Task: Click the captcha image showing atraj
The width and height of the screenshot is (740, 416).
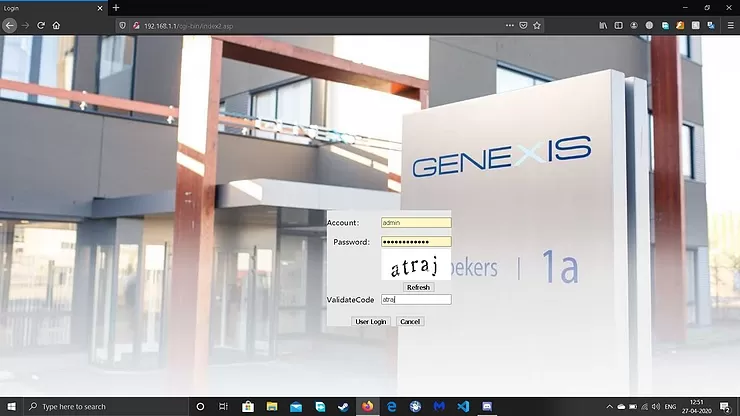Action: [x=416, y=265]
